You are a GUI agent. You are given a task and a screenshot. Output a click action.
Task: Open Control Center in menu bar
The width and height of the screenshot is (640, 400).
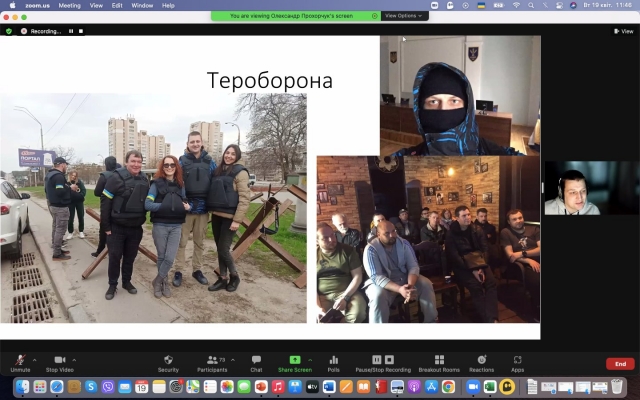coord(559,5)
